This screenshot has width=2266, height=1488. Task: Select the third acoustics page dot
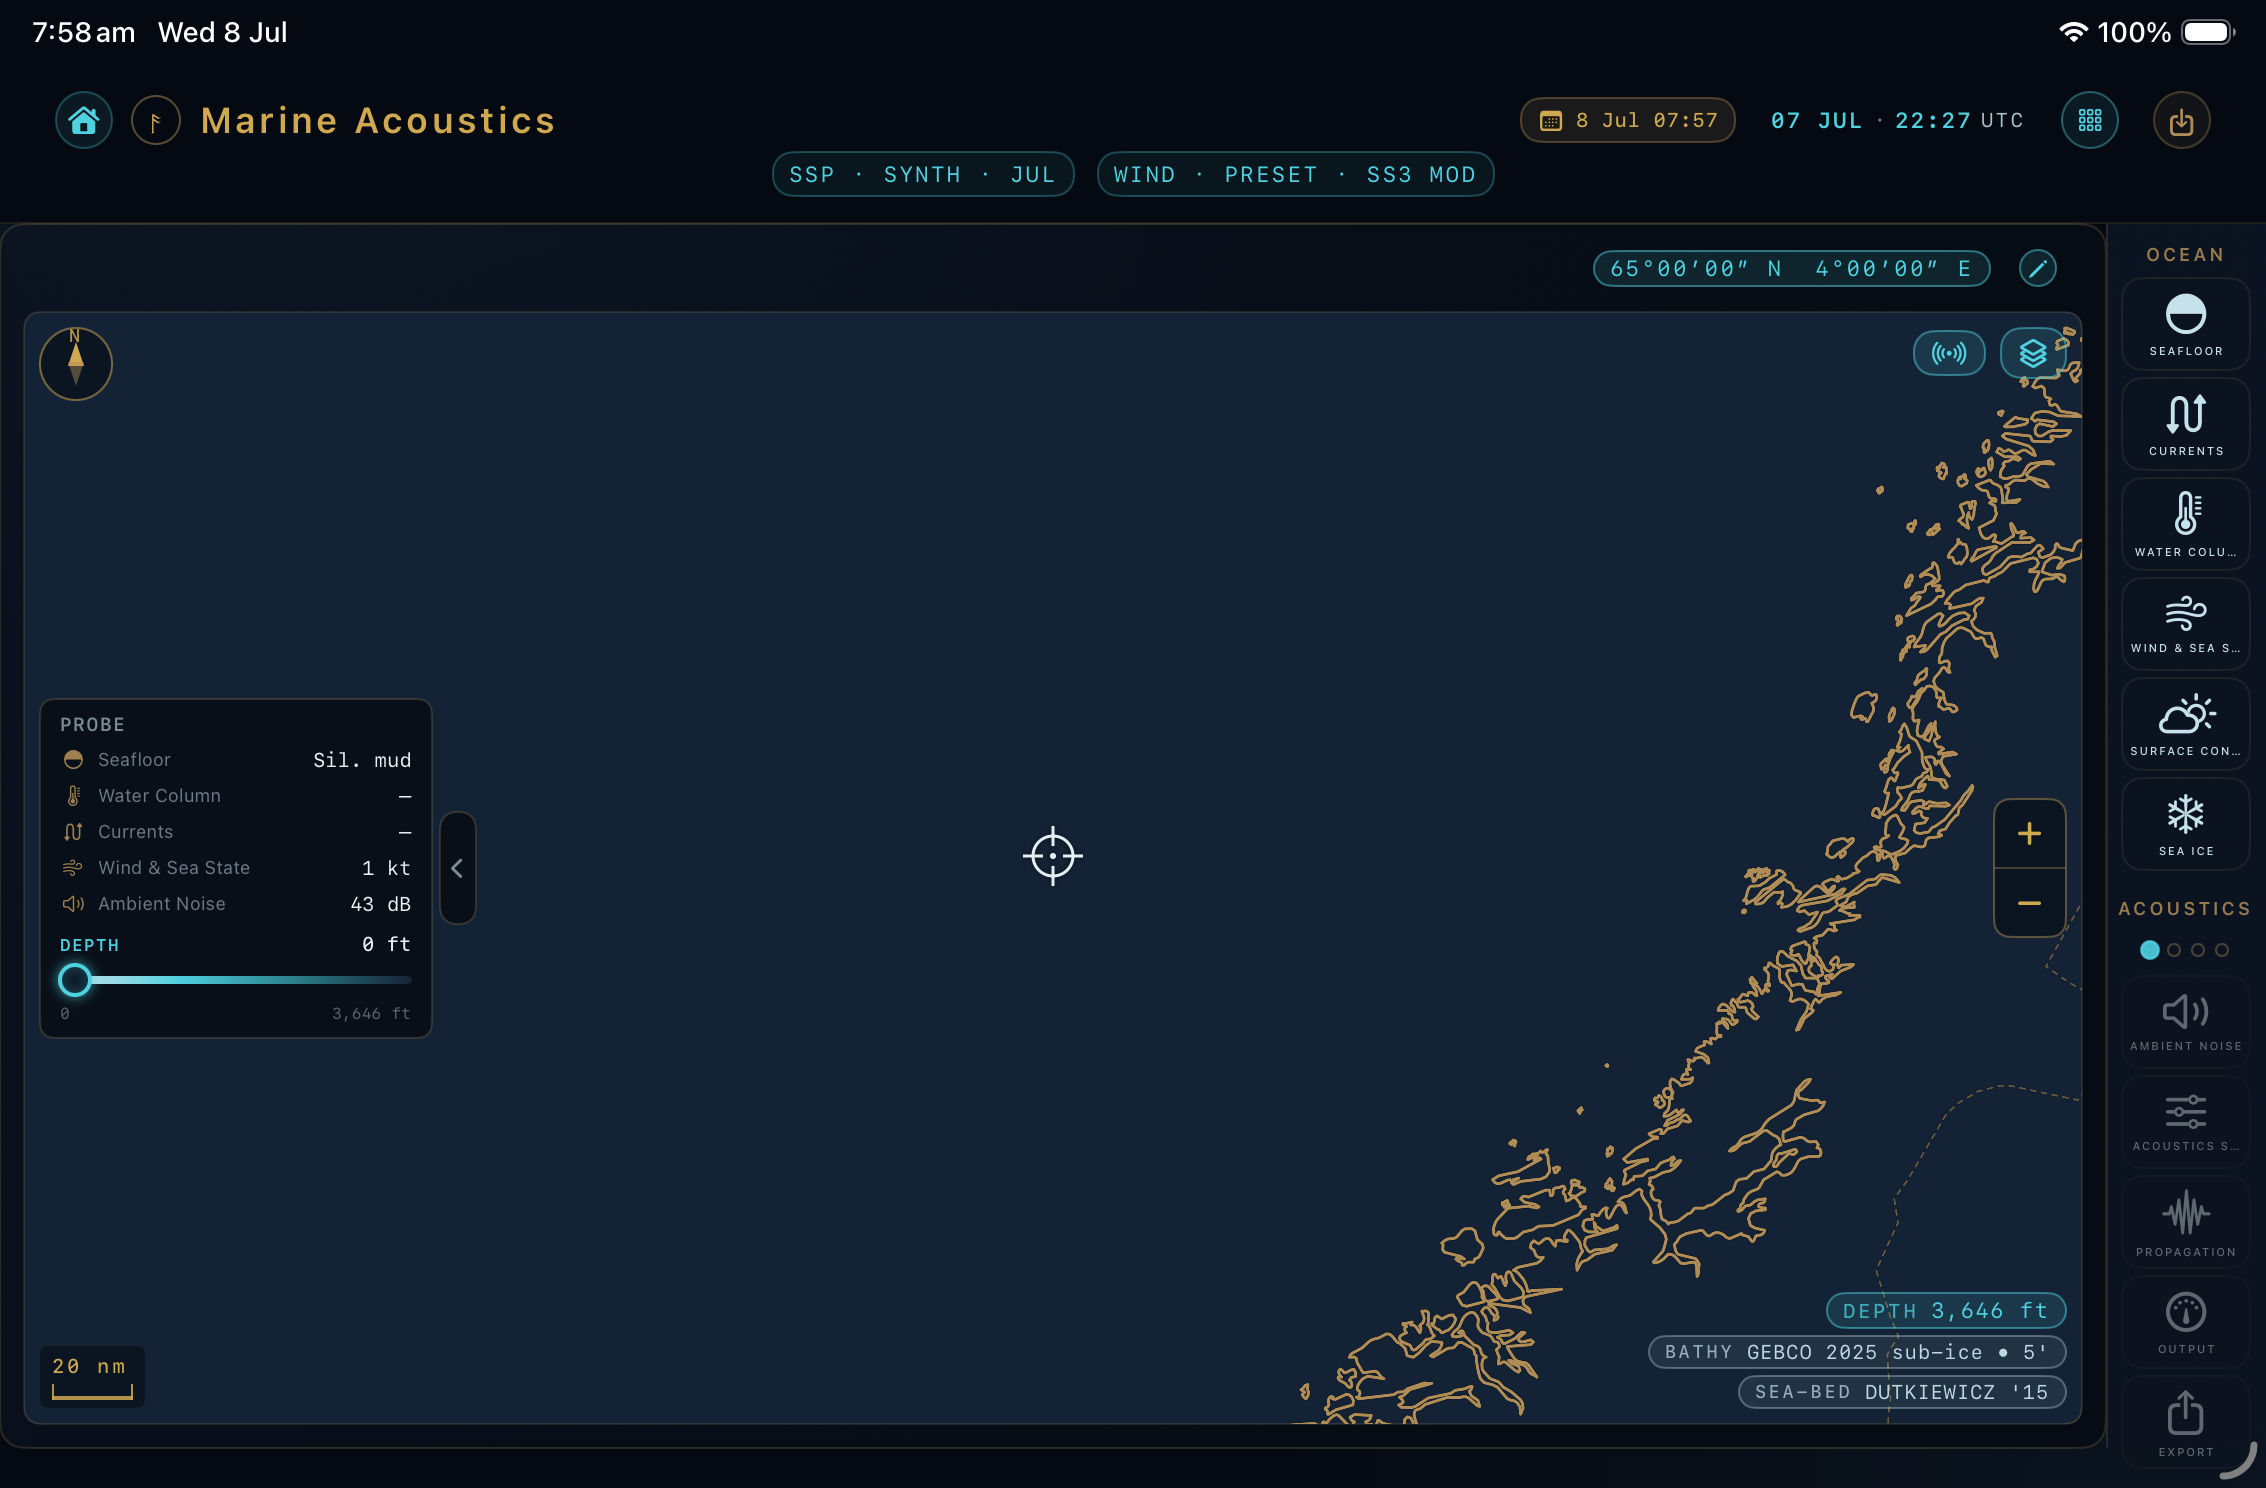click(2198, 950)
